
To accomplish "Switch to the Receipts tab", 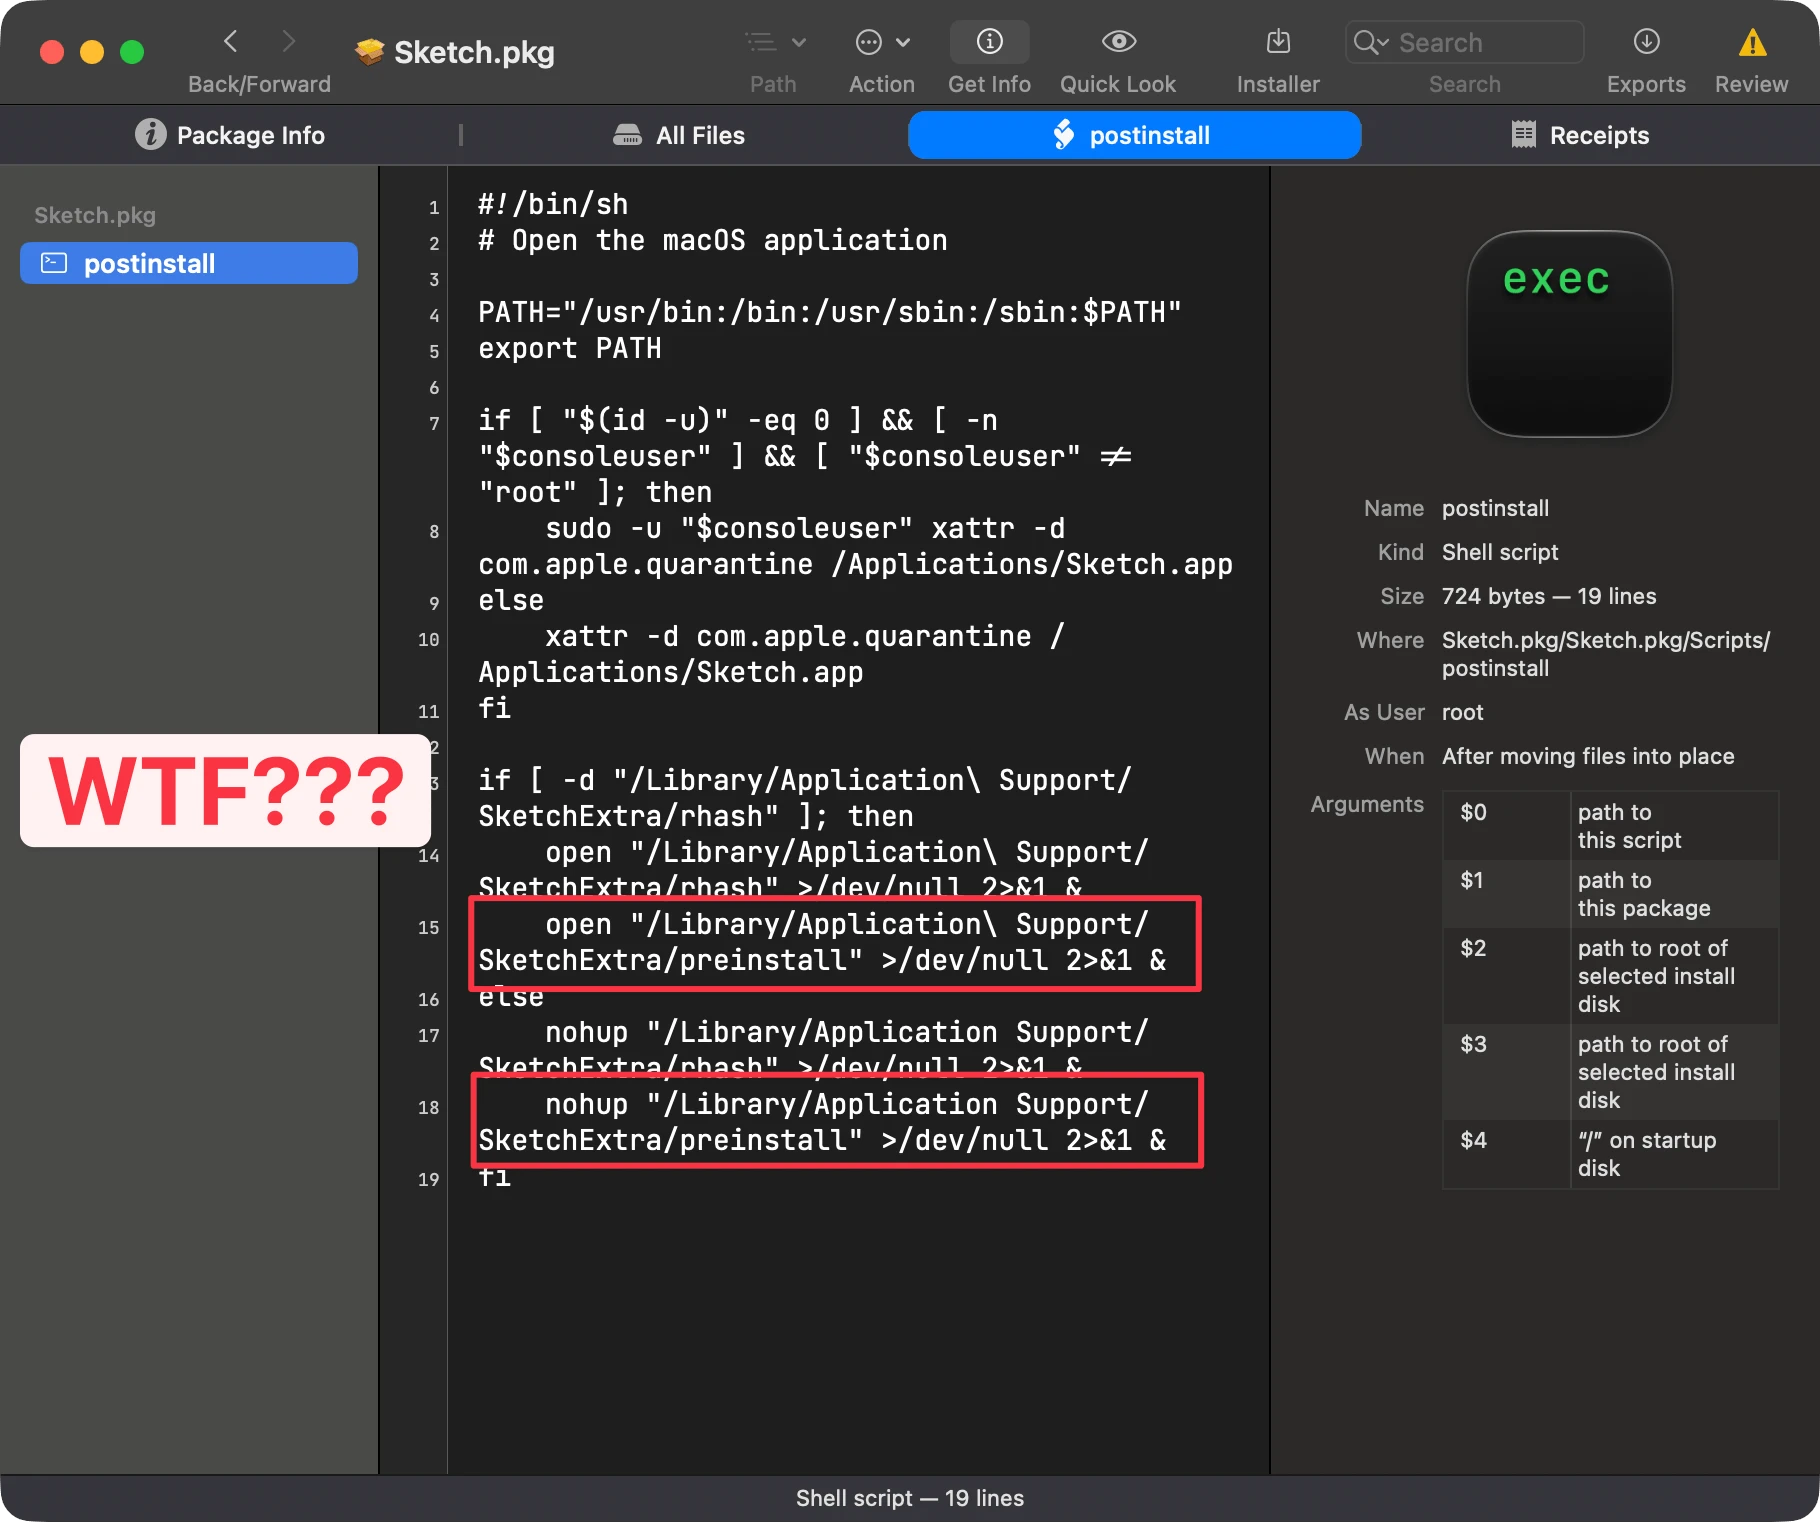I will coord(1580,135).
